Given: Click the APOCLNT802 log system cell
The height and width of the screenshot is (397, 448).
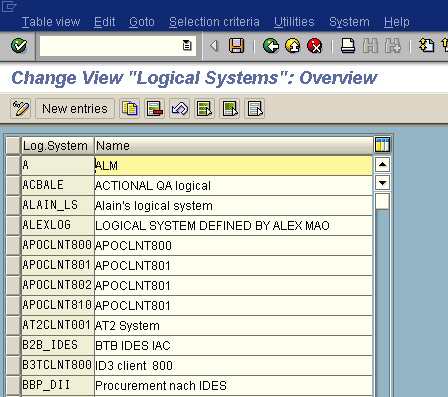Looking at the screenshot, I should click(x=58, y=285).
